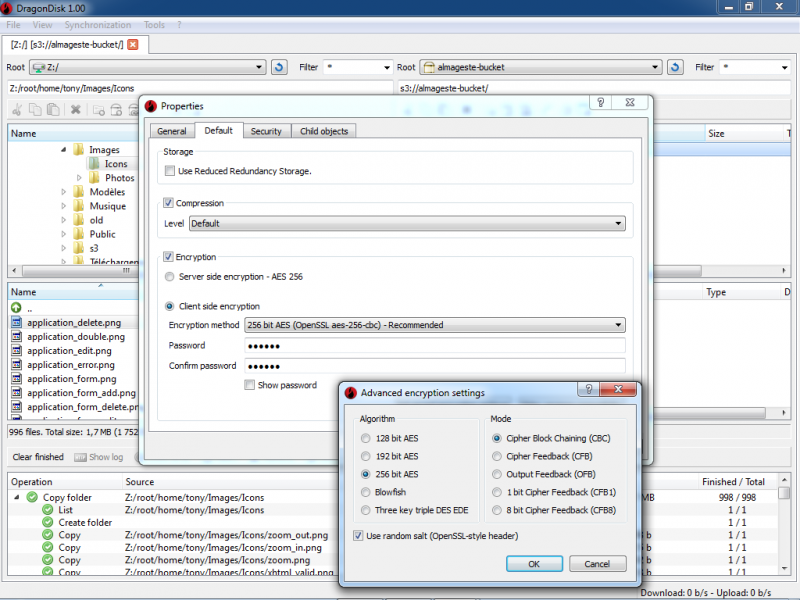Screen dimensions: 800x600
Task: Tick the Show password checkbox
Action: [x=249, y=385]
